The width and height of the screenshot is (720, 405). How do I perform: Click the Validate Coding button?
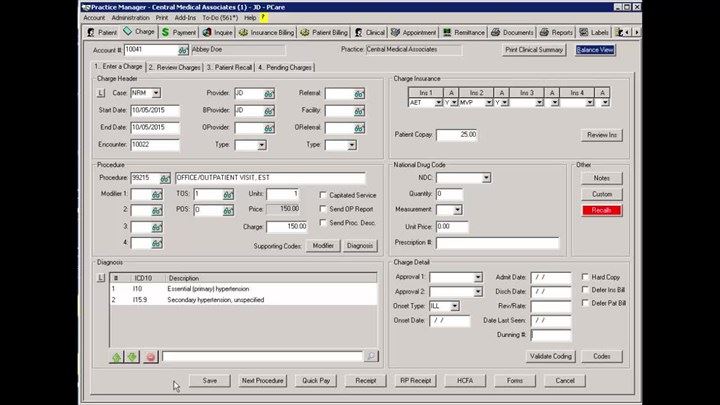(x=551, y=356)
